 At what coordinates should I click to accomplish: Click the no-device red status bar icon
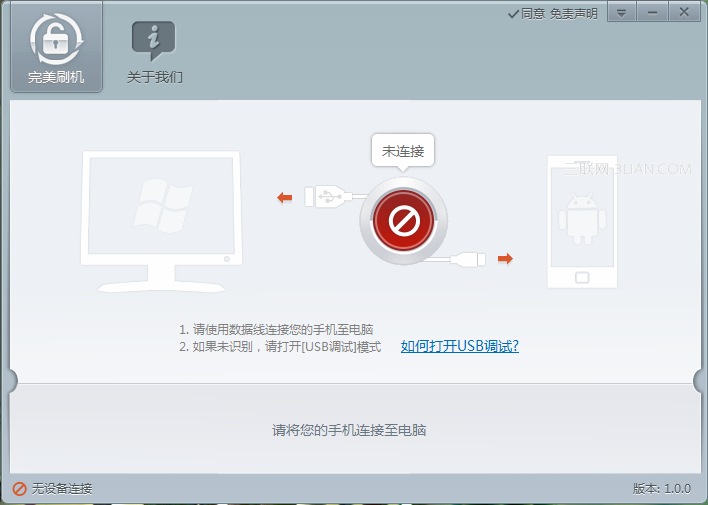tap(19, 488)
